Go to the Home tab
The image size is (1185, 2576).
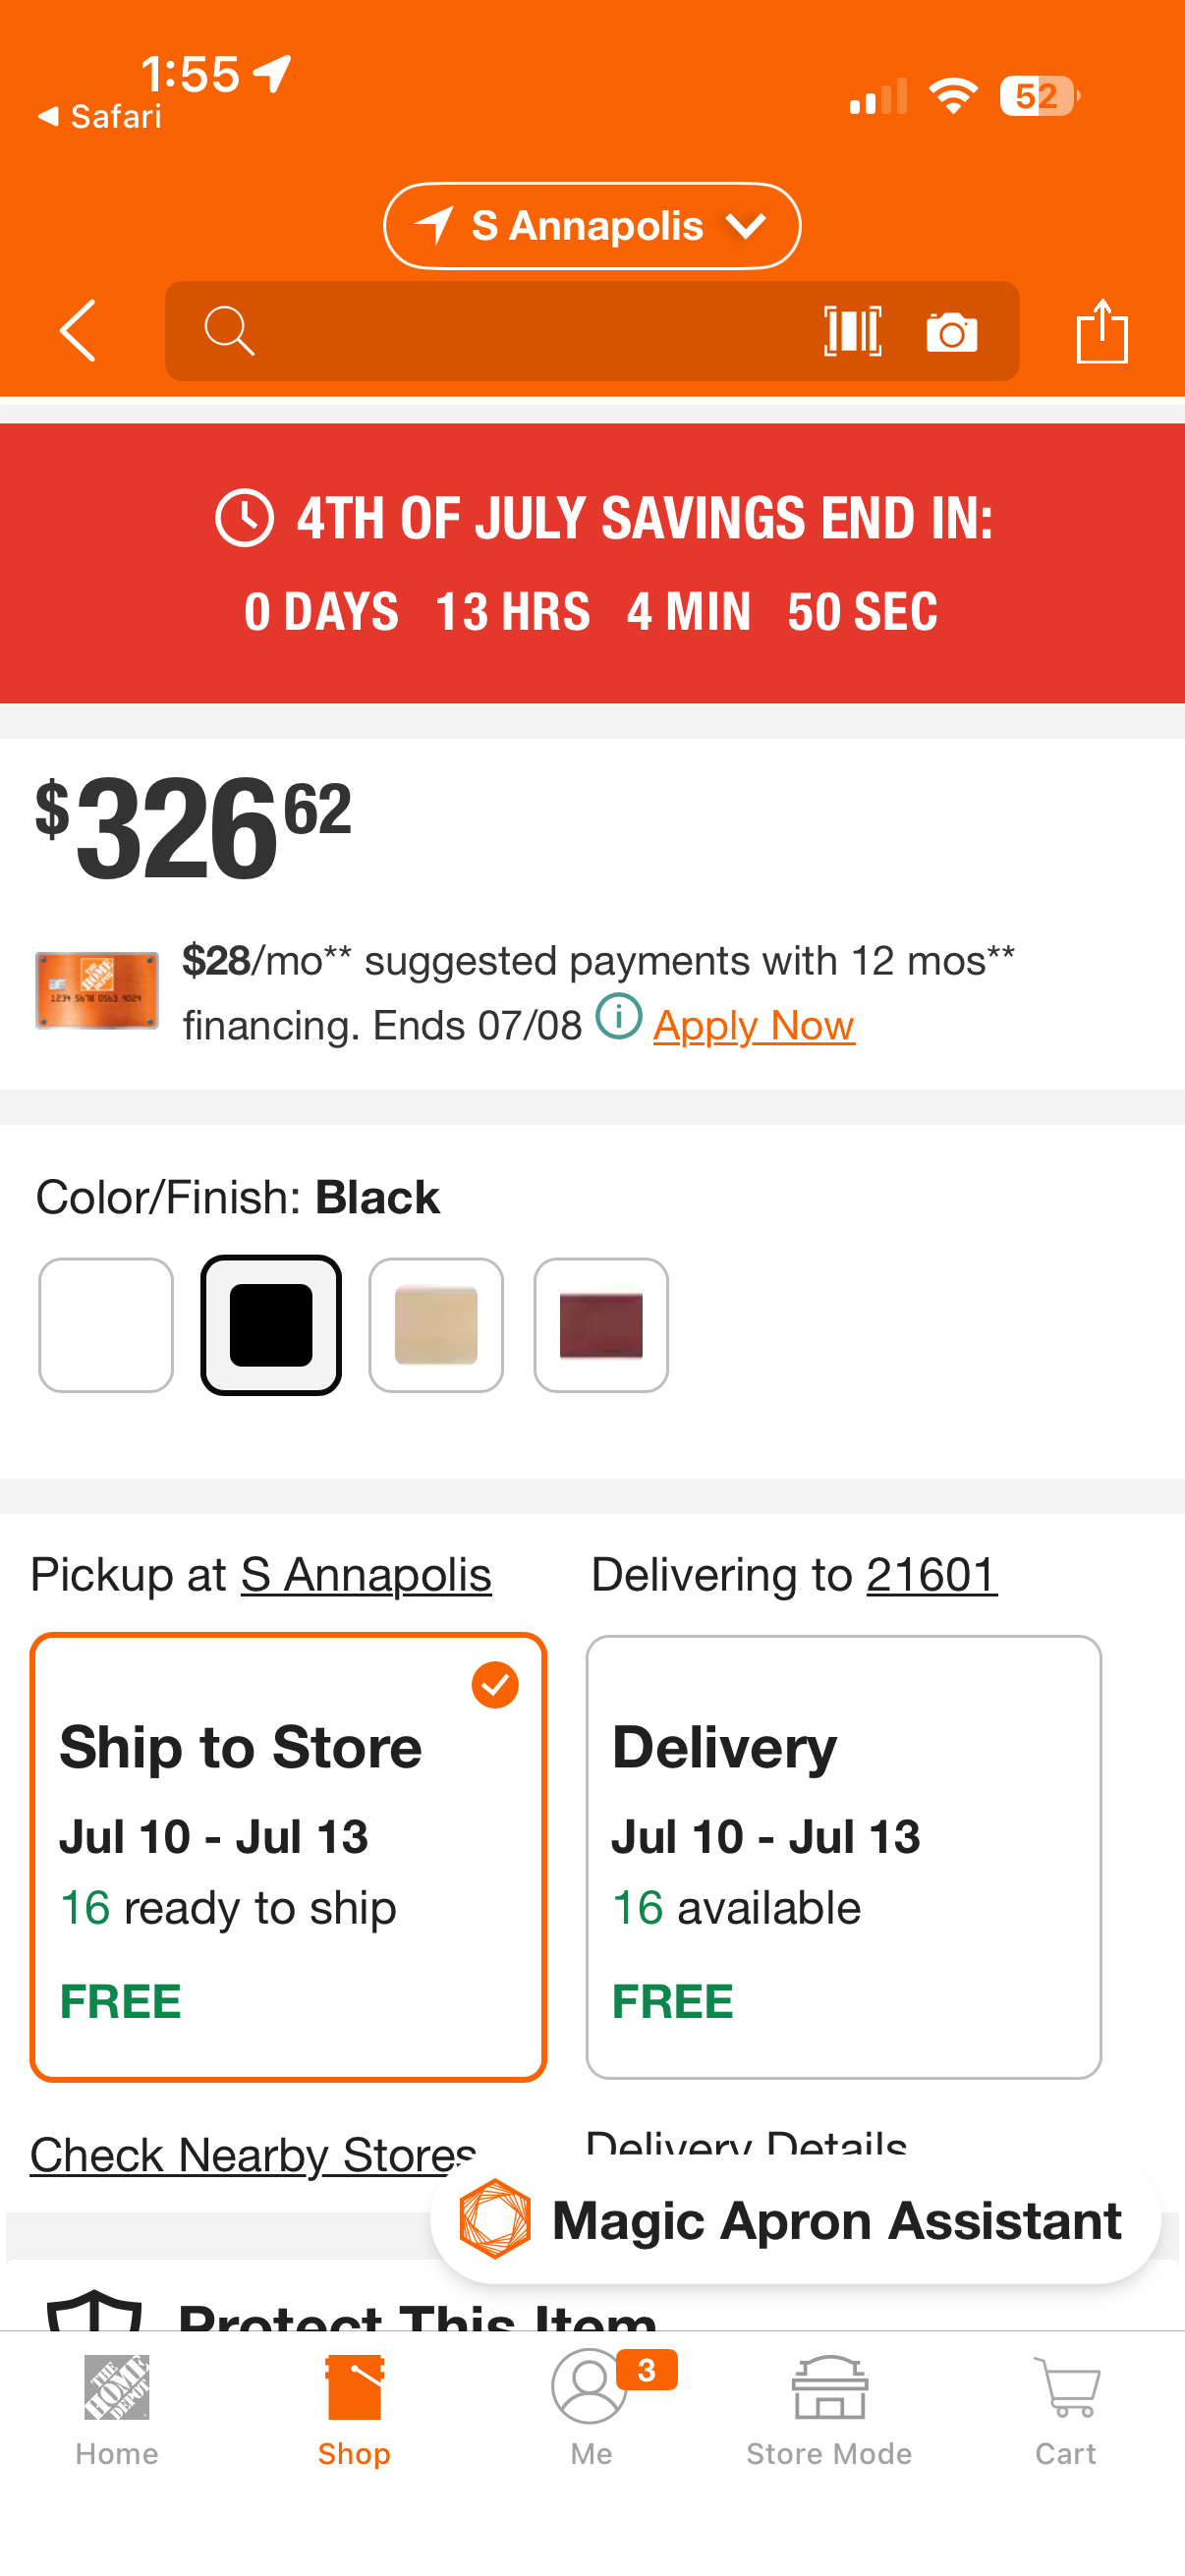117,2410
